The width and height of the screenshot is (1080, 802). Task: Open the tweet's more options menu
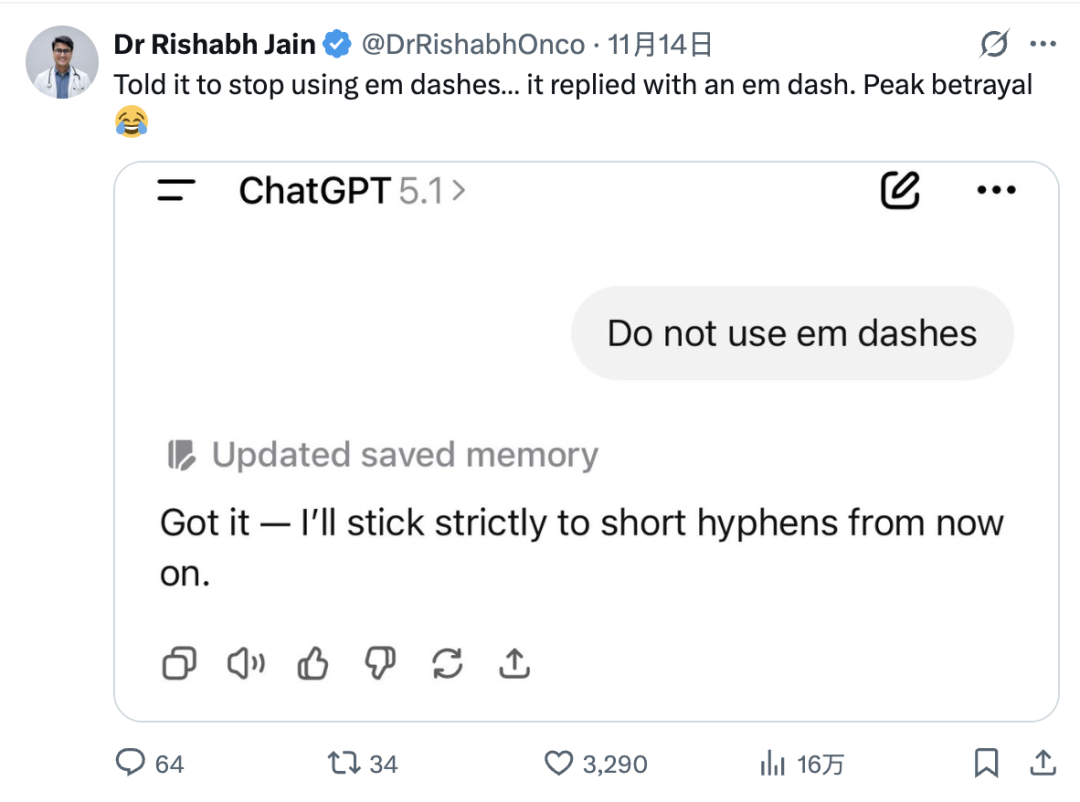(x=1043, y=44)
